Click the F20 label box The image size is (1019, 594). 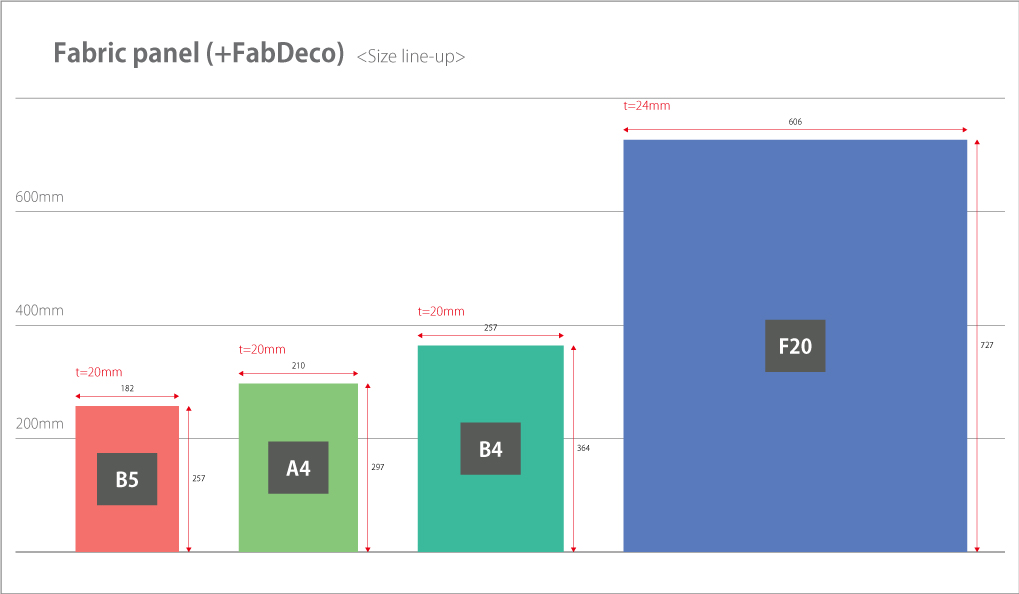pyautogui.click(x=795, y=346)
